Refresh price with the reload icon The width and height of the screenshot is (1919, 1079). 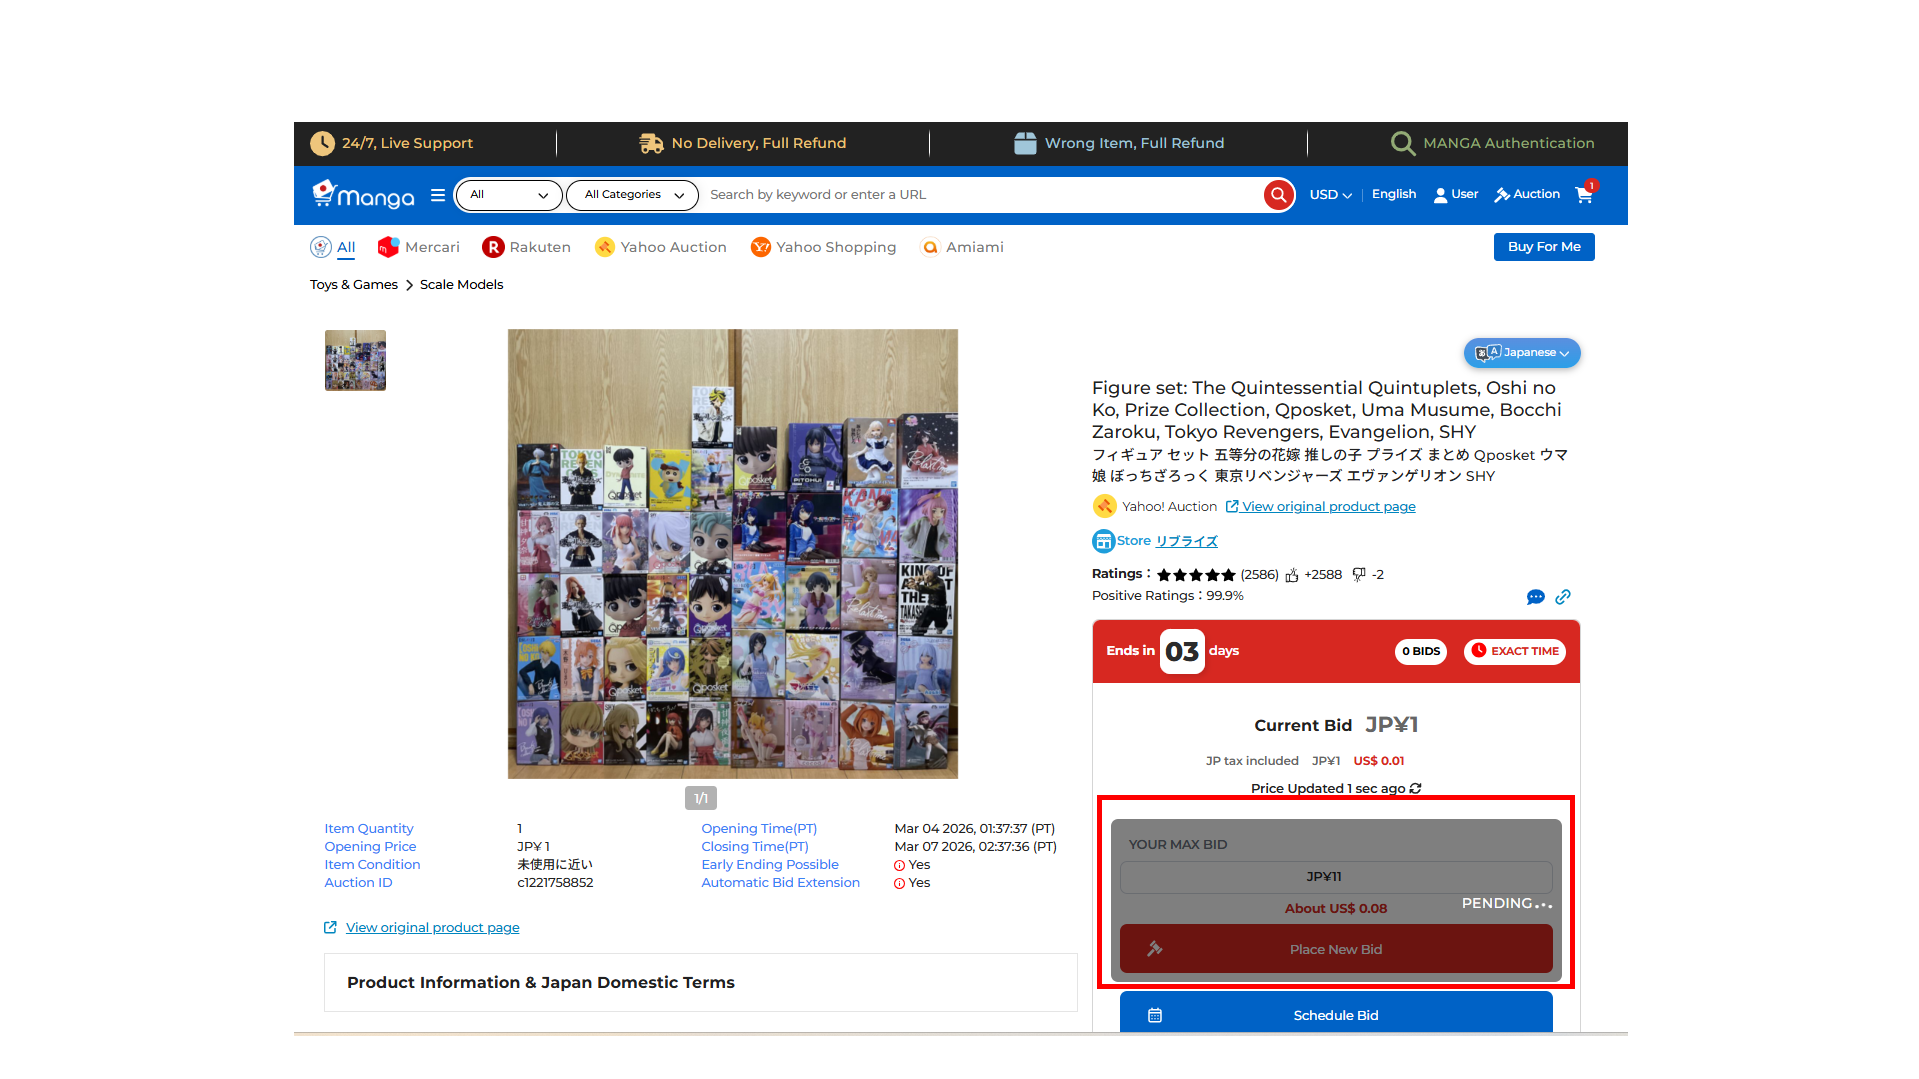tap(1415, 789)
